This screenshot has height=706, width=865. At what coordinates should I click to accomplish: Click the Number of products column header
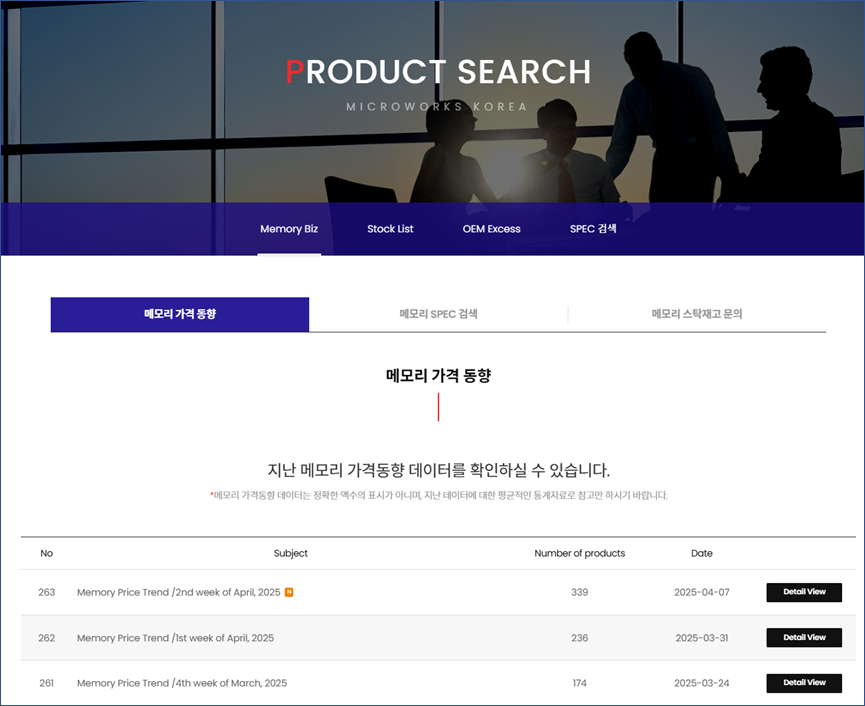tap(579, 553)
